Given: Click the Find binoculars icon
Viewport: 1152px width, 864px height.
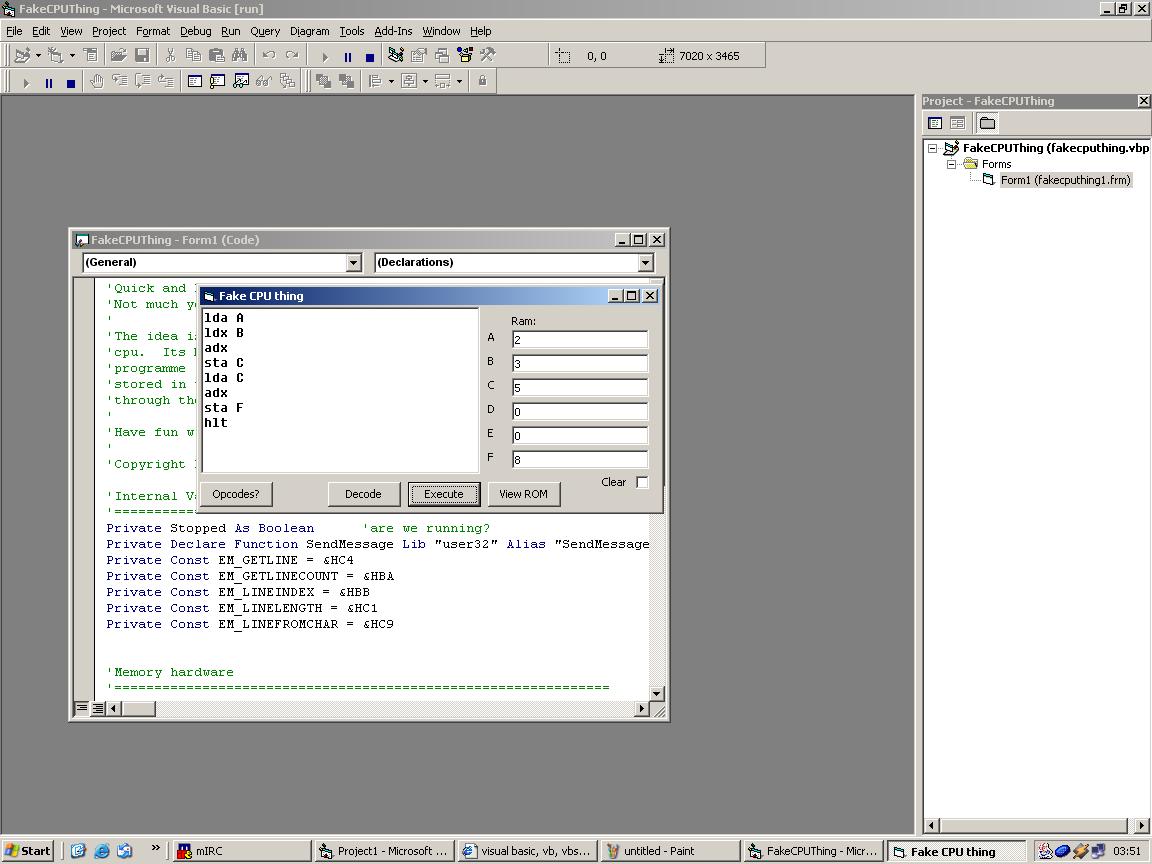Looking at the screenshot, I should (x=239, y=56).
